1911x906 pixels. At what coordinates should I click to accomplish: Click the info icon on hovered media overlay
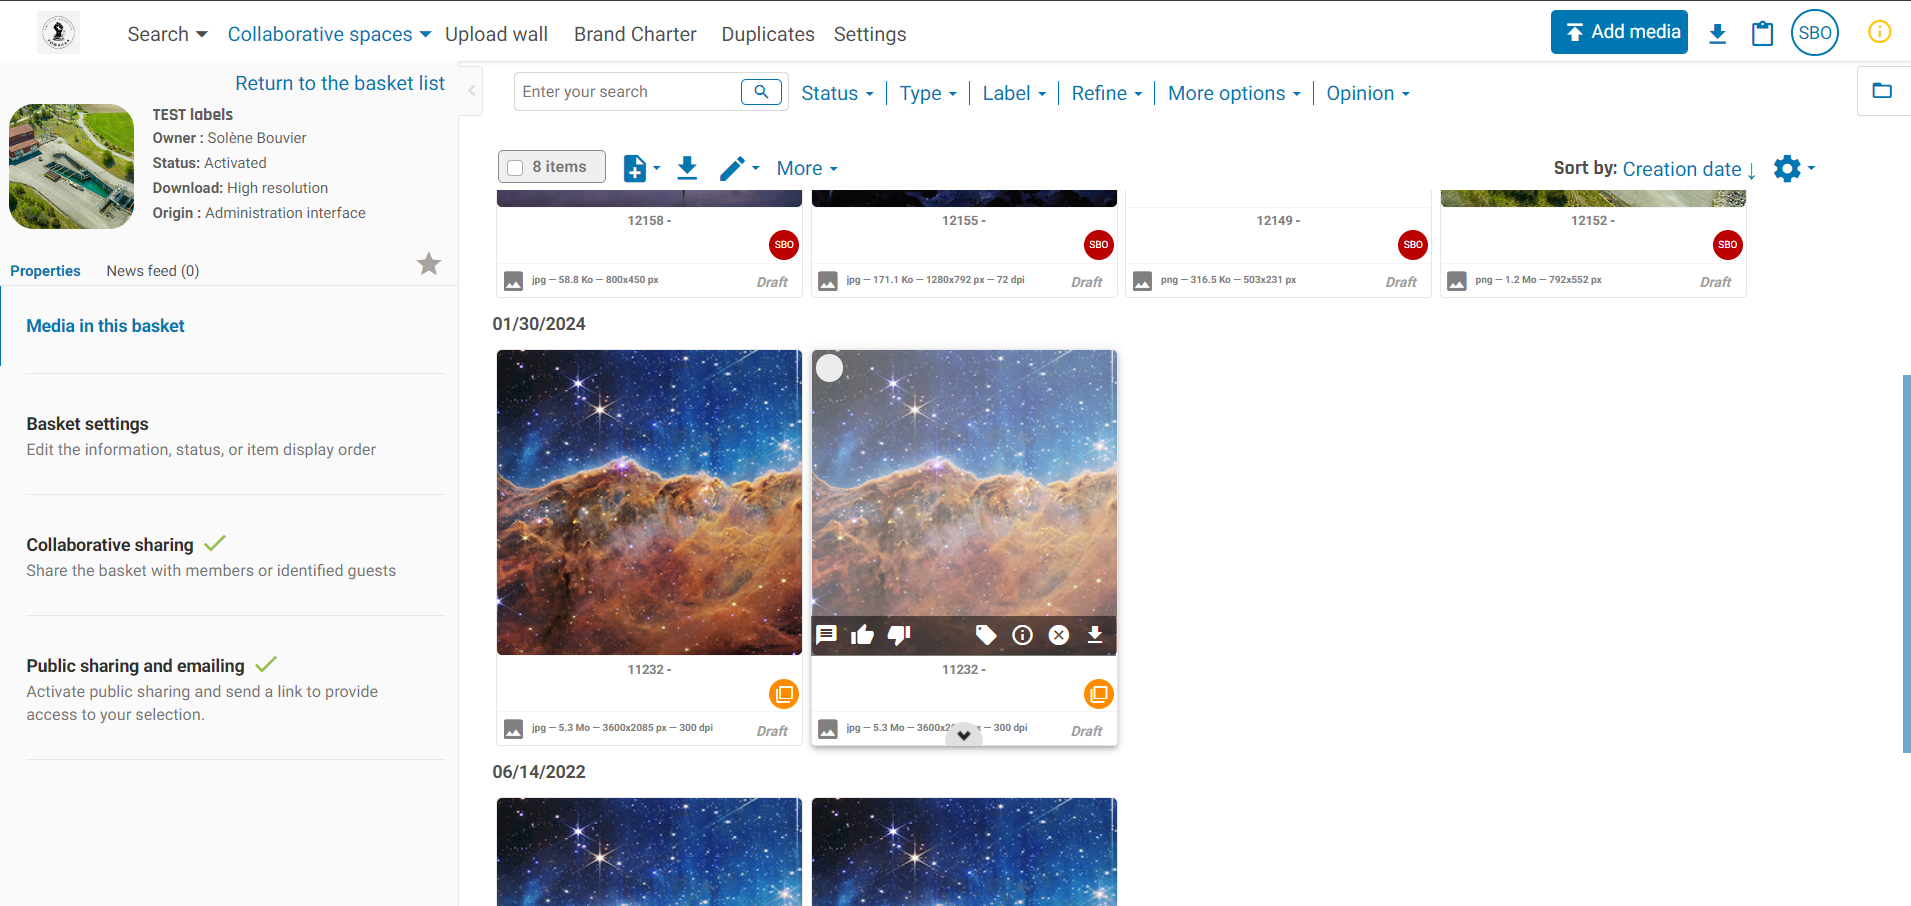pyautogui.click(x=1022, y=635)
